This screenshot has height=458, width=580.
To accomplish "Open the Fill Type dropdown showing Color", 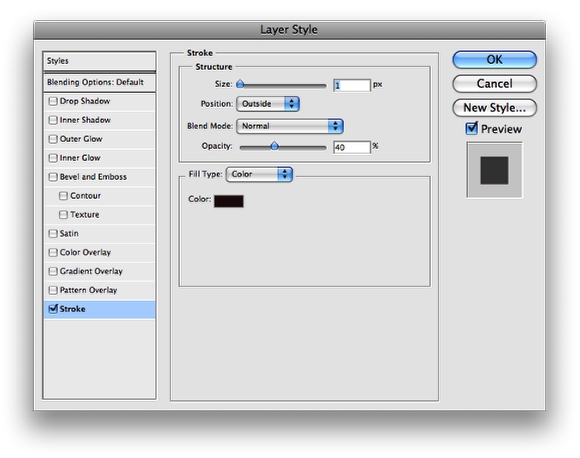I will pyautogui.click(x=259, y=174).
